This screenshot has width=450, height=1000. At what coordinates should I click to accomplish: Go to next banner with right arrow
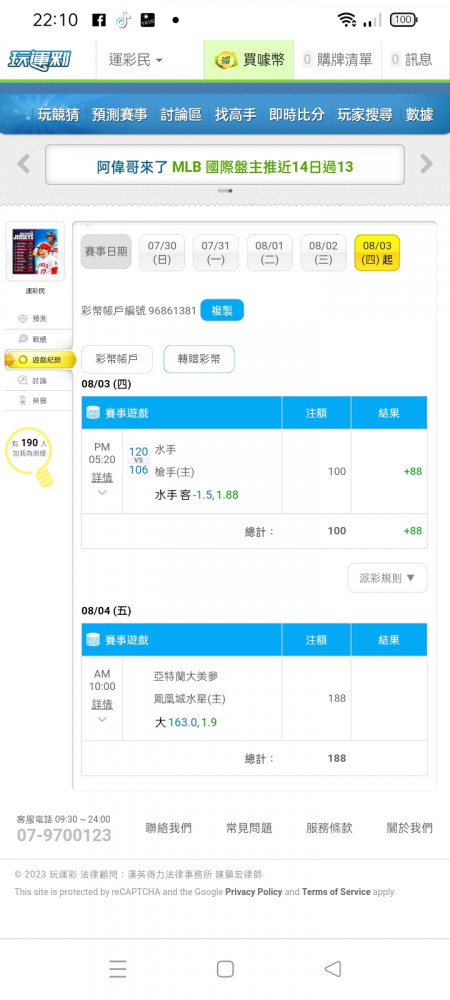(x=426, y=164)
